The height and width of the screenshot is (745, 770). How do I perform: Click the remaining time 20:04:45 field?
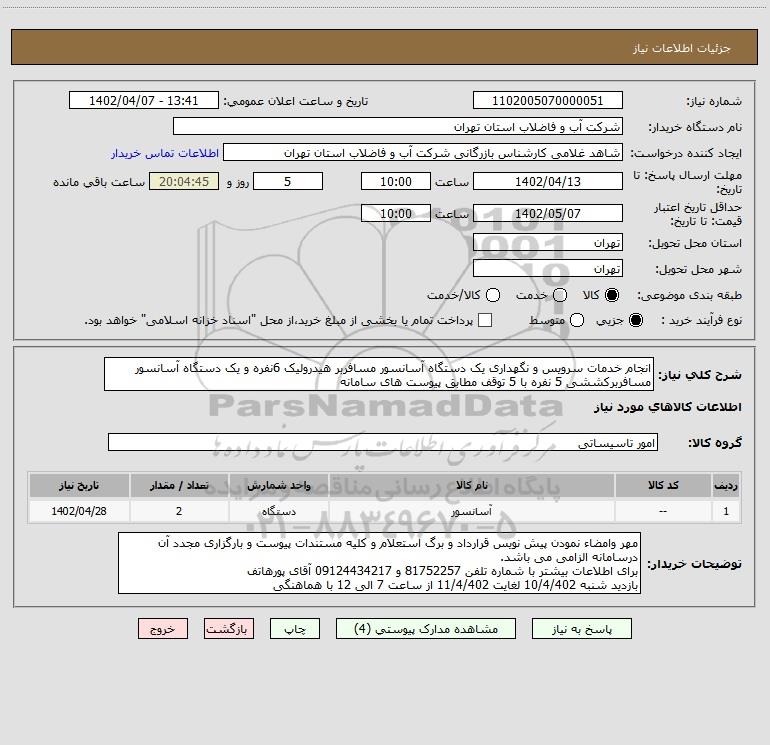[x=184, y=181]
